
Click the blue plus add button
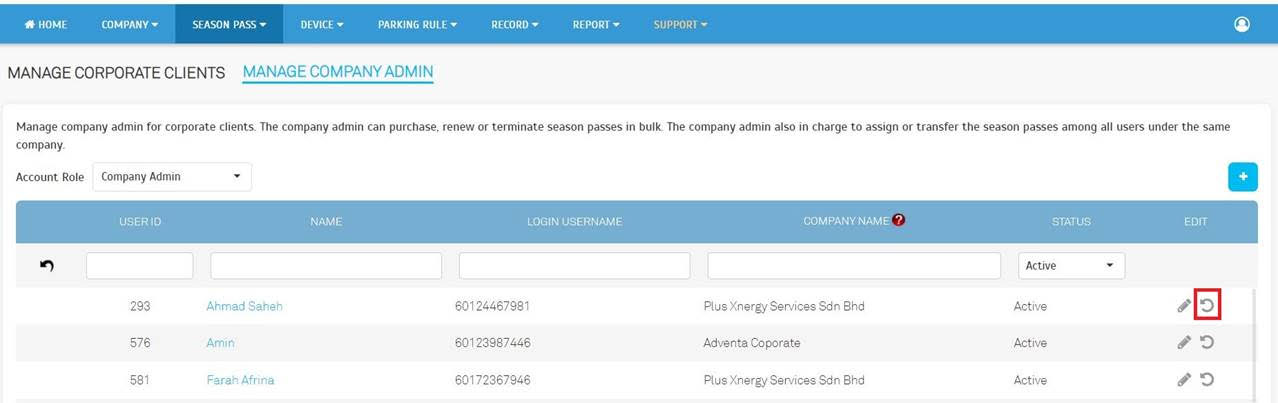[x=1242, y=177]
